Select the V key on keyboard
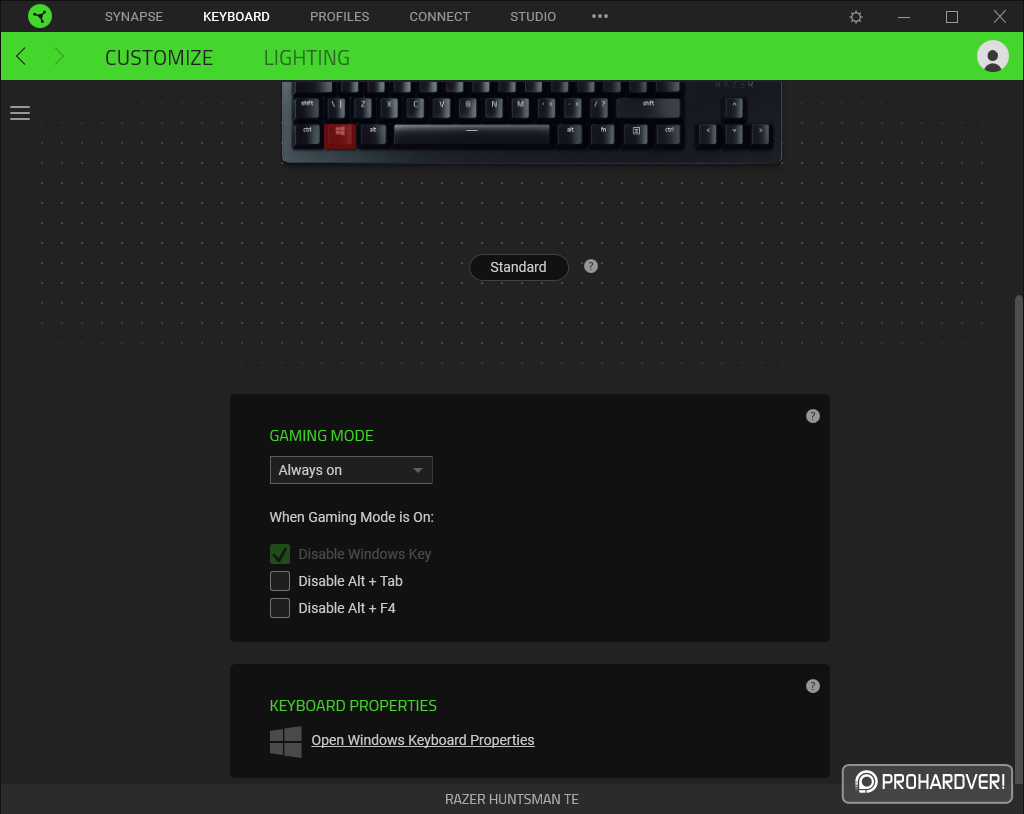 (441, 107)
